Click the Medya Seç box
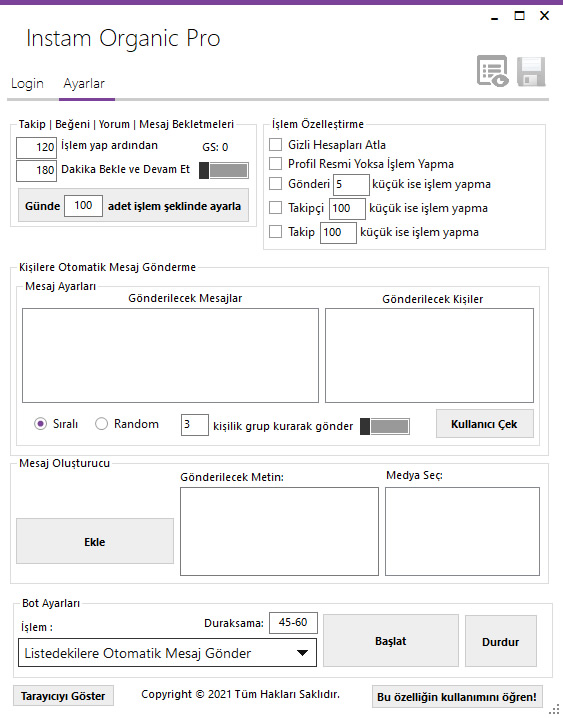Screen dimensions: 563x718 pos(462,531)
